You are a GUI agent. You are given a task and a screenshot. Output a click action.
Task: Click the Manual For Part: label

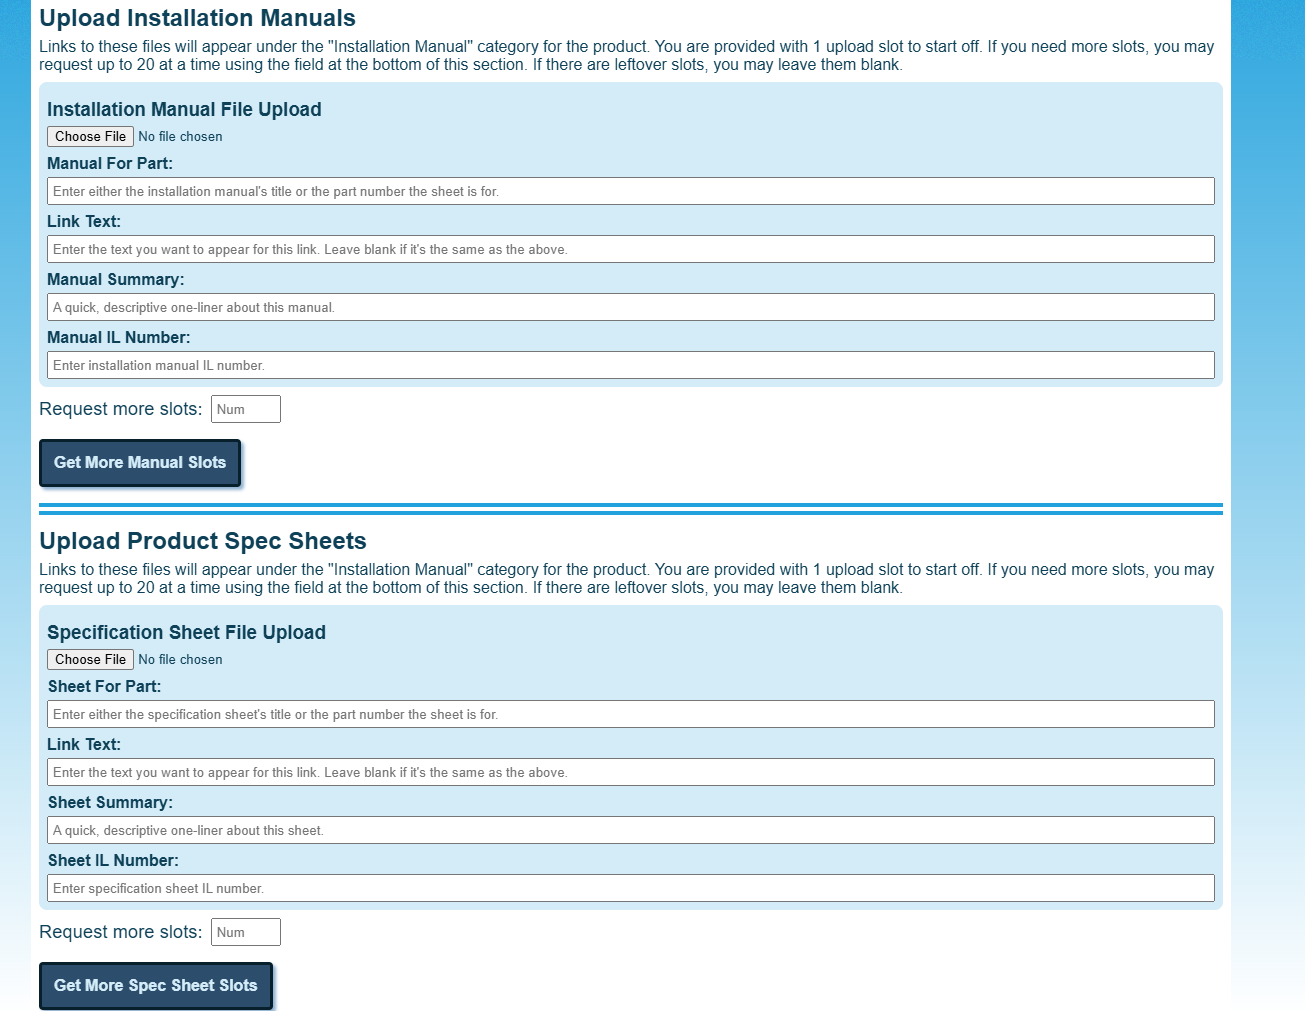pos(110,164)
